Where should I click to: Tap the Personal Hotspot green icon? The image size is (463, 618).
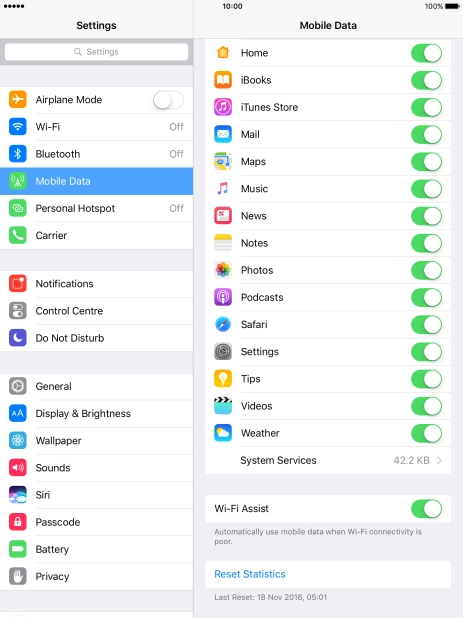click(18, 208)
